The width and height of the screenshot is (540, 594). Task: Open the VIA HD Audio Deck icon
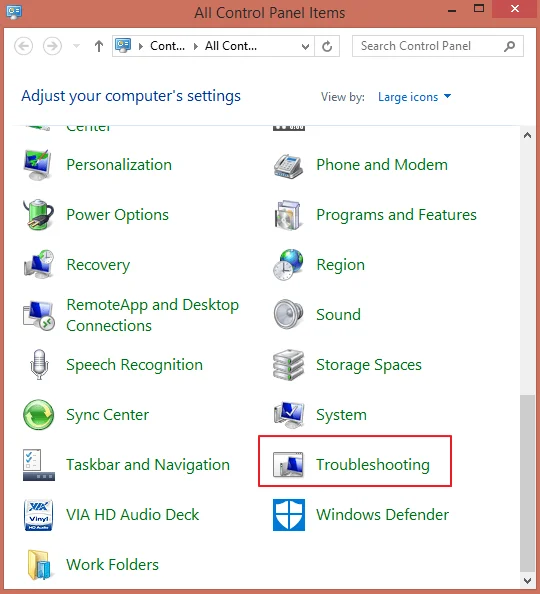coord(38,515)
